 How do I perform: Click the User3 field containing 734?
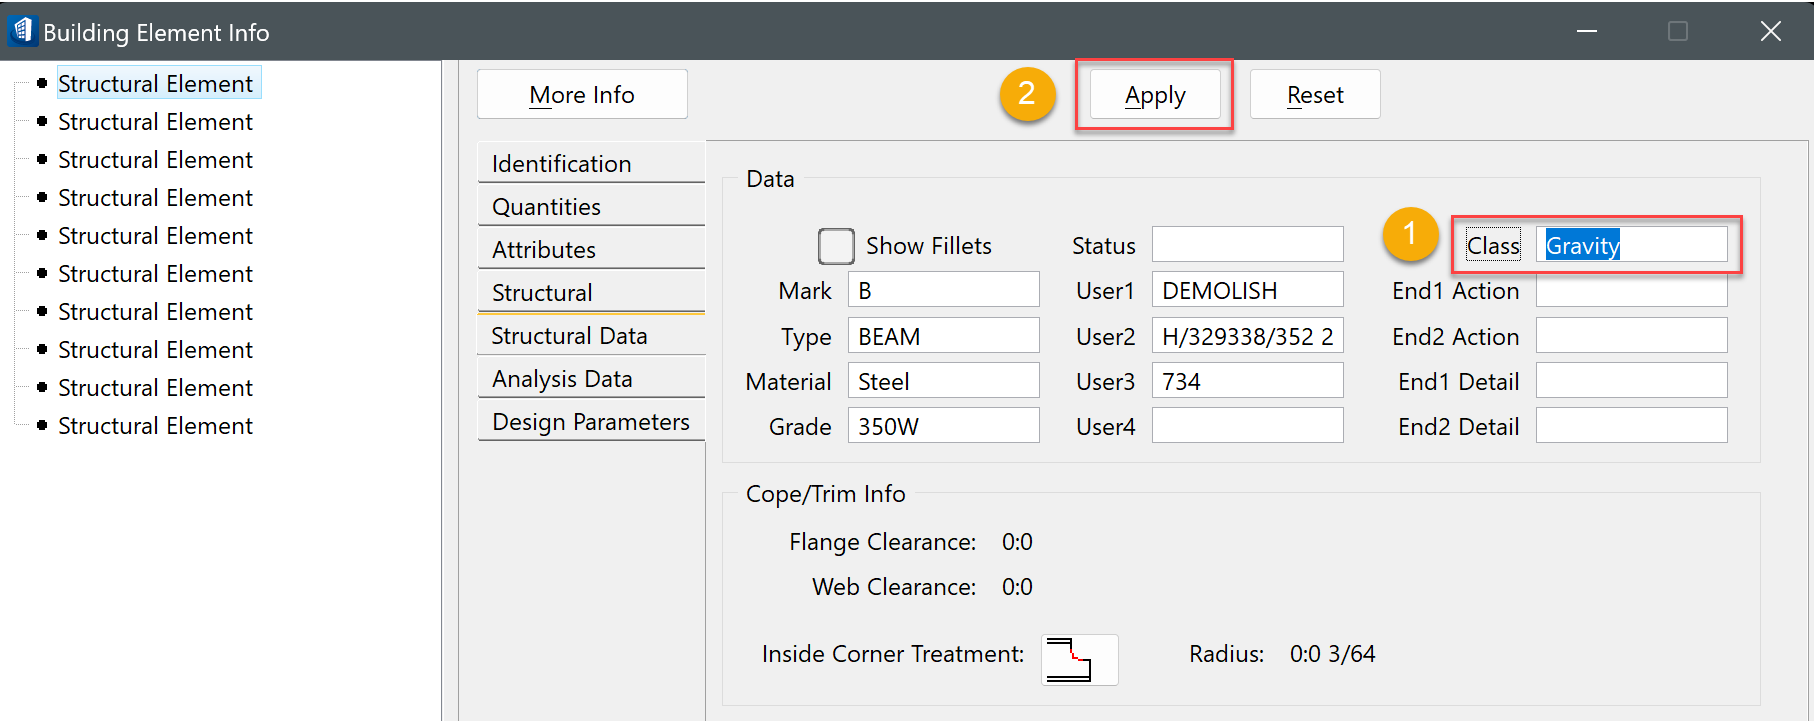[1247, 381]
